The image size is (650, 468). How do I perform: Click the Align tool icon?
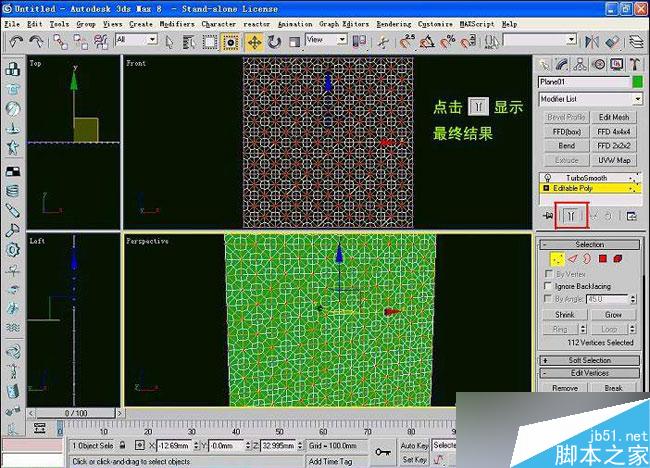pos(612,42)
